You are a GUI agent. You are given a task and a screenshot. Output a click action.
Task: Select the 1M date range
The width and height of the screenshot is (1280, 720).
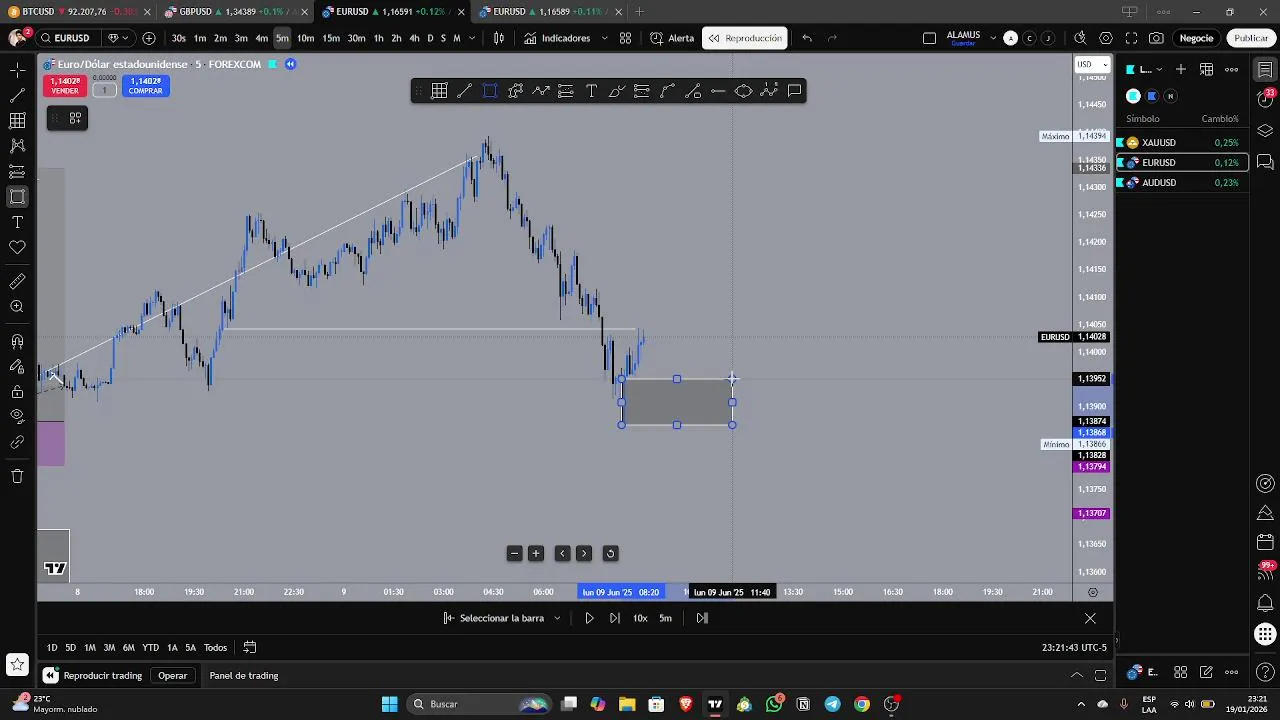coord(89,647)
